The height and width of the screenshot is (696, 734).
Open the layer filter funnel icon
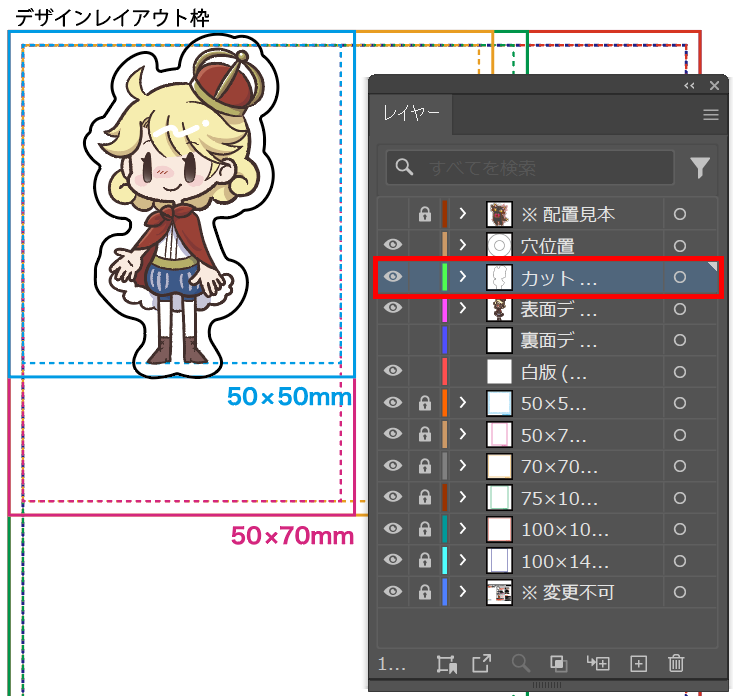point(700,168)
